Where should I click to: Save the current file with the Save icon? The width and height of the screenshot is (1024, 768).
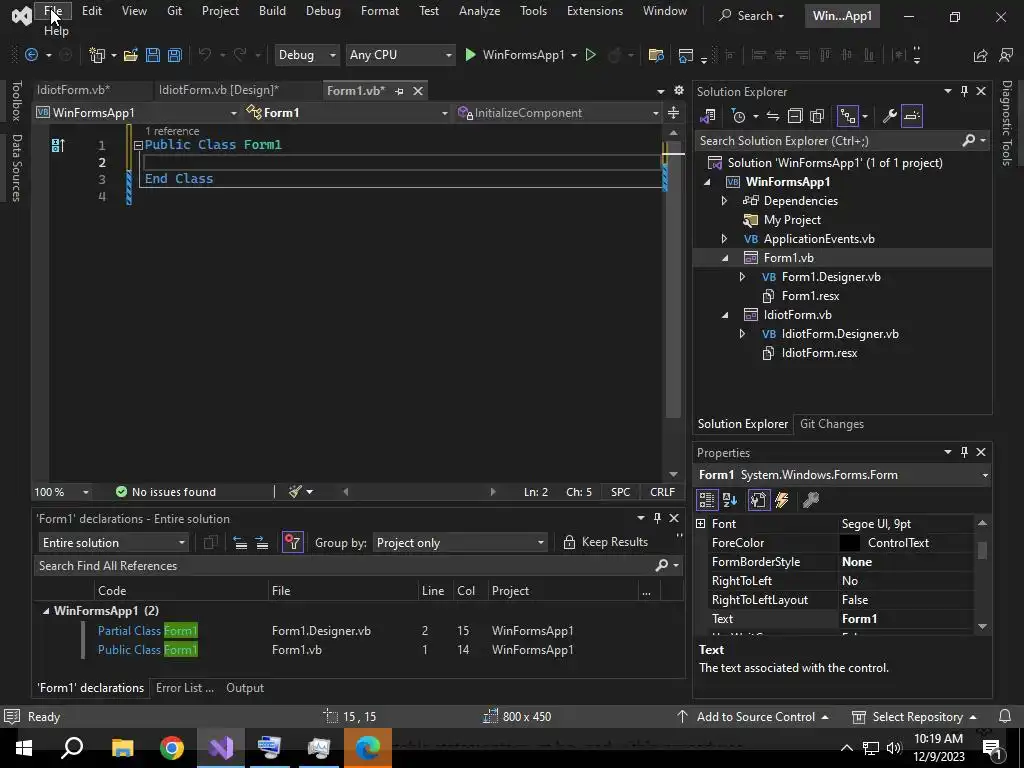coord(153,56)
